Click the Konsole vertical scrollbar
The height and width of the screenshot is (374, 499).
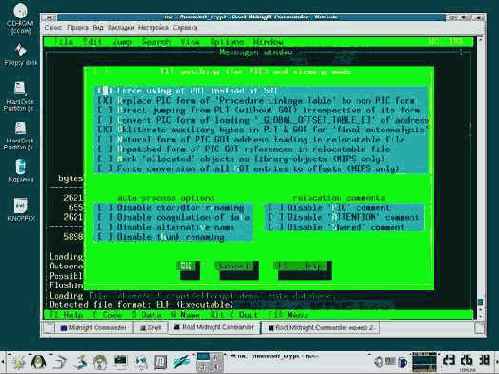coord(480,178)
